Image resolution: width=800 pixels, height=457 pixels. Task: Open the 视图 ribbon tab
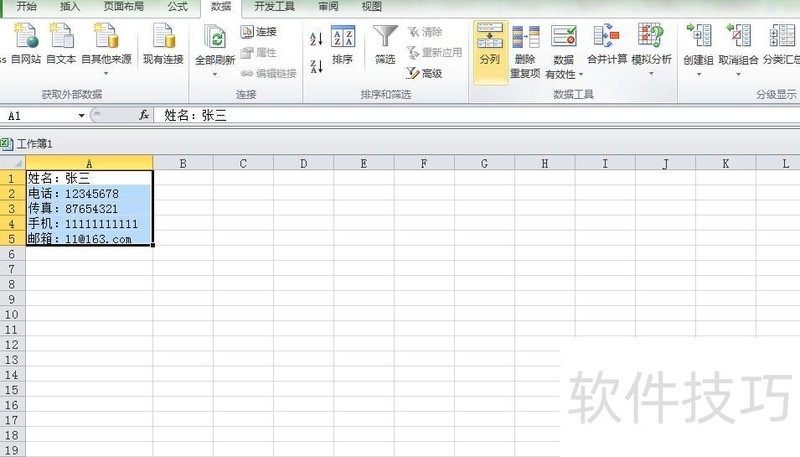371,7
